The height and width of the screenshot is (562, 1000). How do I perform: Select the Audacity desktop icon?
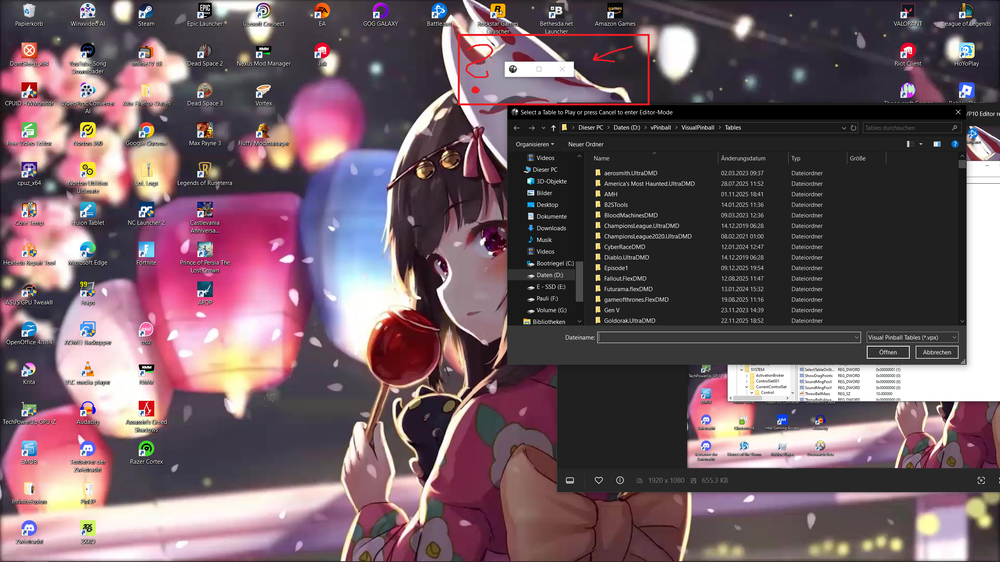[x=87, y=413]
